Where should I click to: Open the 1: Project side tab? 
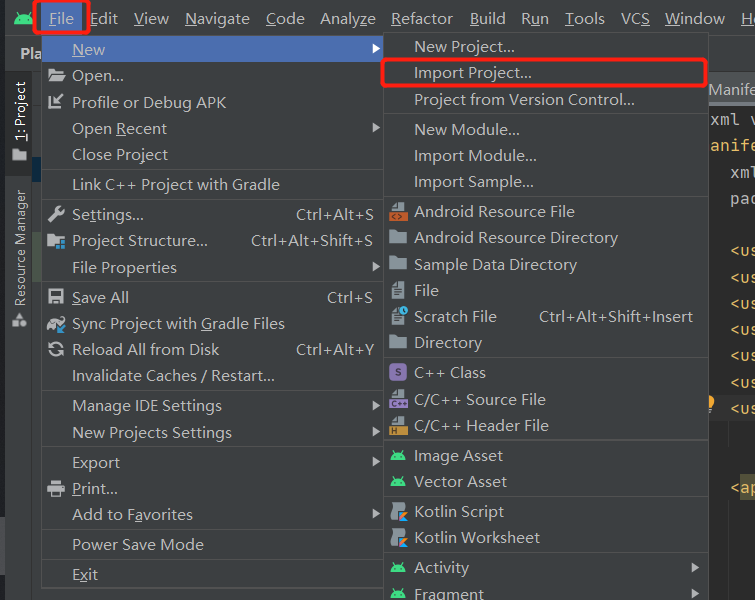(x=20, y=123)
